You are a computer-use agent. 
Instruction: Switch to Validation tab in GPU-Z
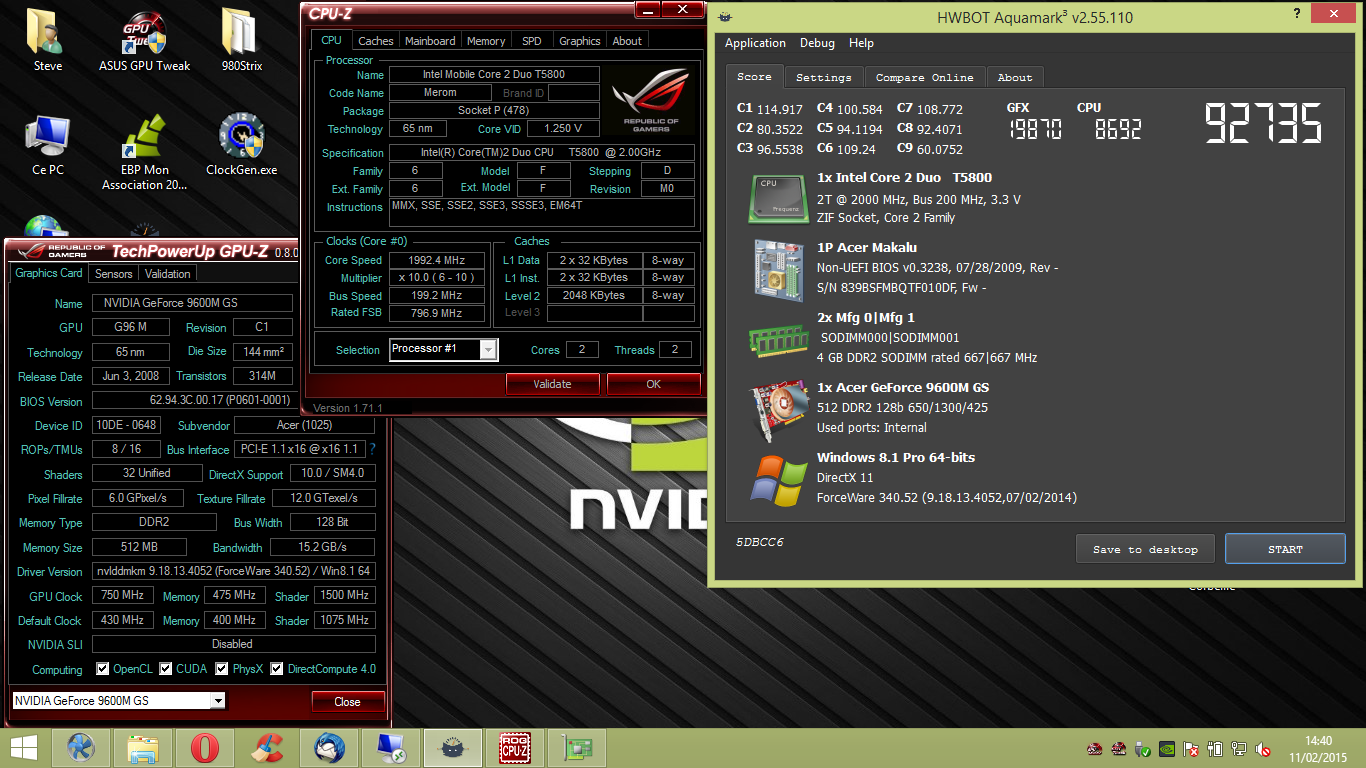[167, 273]
